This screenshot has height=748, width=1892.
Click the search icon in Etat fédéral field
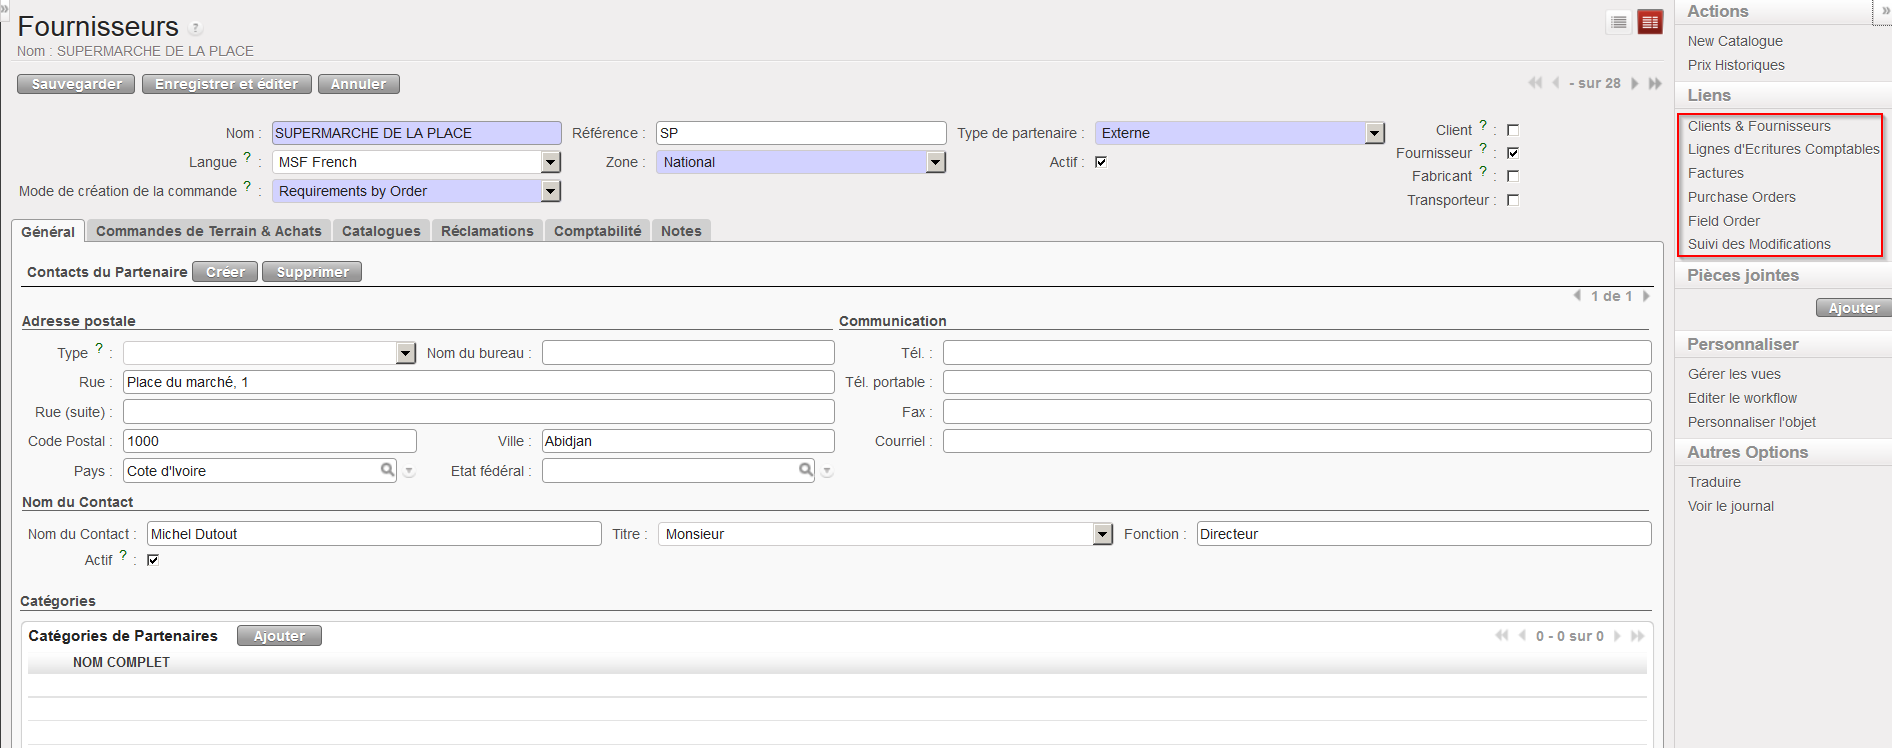805,470
